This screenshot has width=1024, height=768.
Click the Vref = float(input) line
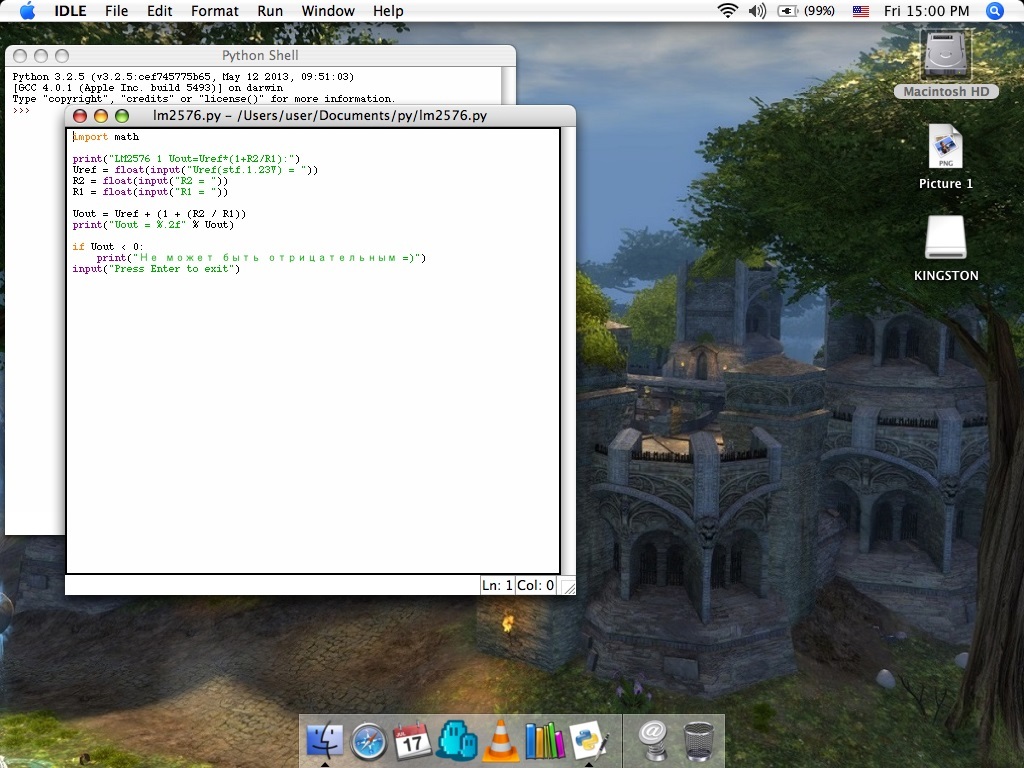click(195, 169)
